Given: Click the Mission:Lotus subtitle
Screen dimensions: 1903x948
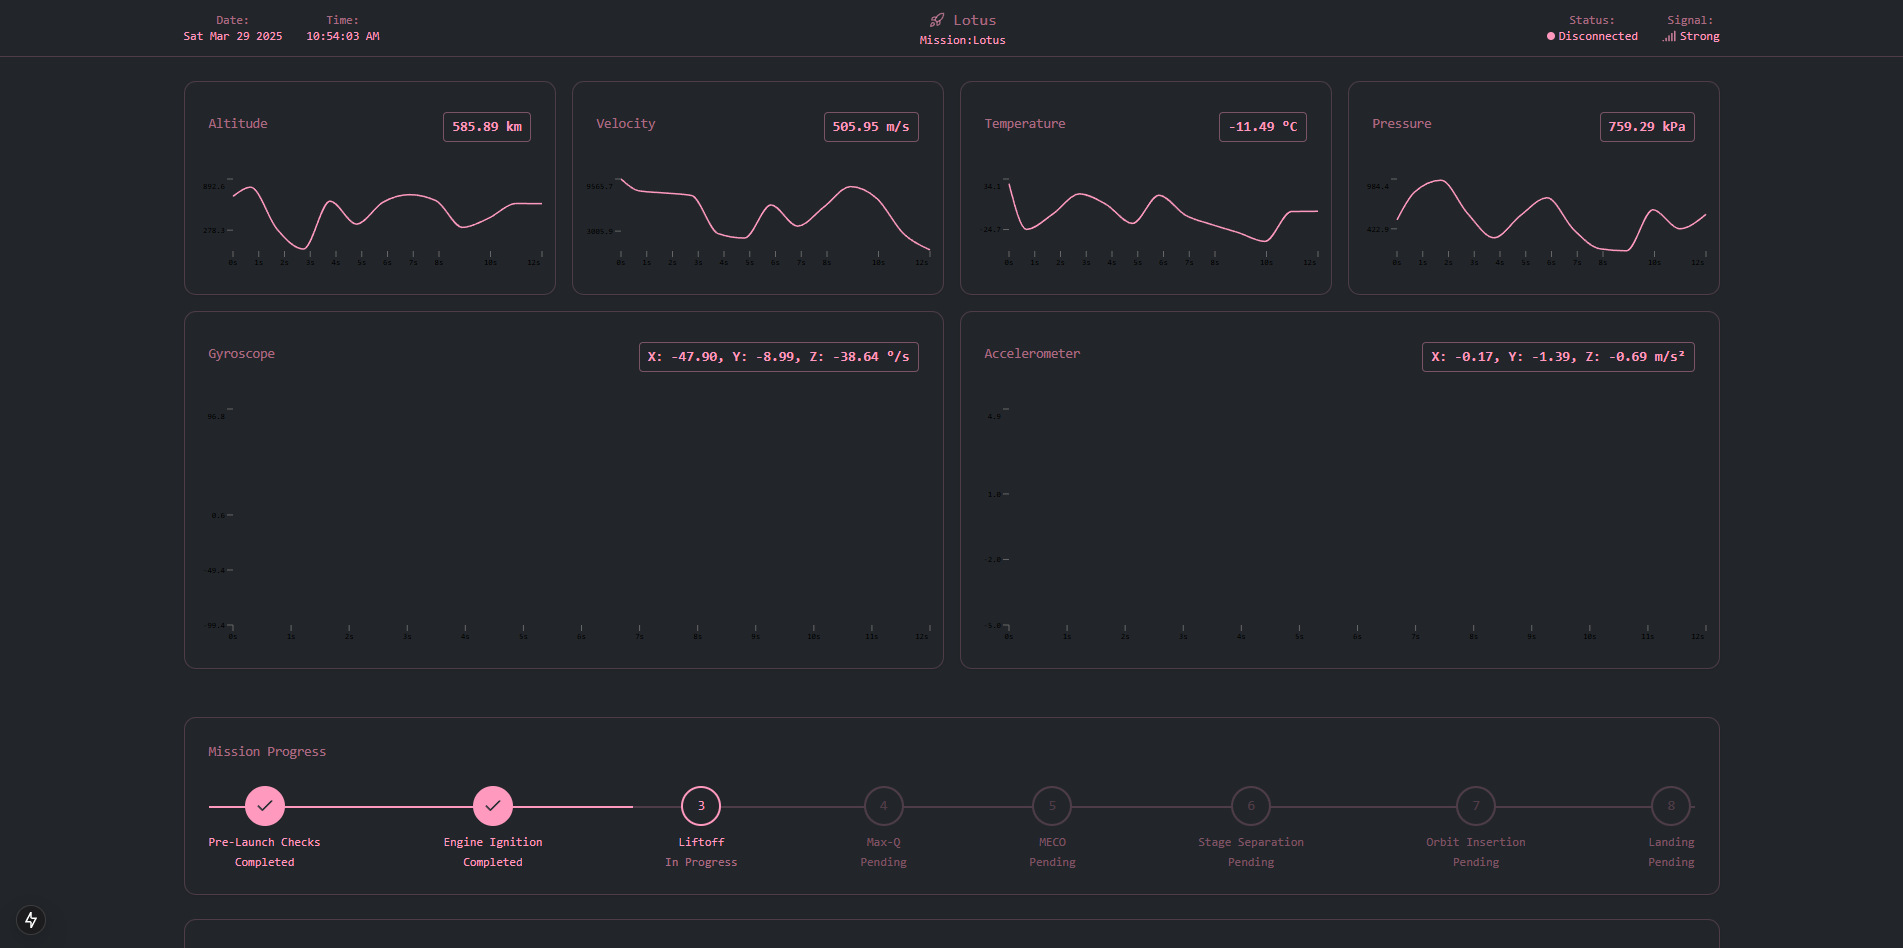Looking at the screenshot, I should [963, 40].
